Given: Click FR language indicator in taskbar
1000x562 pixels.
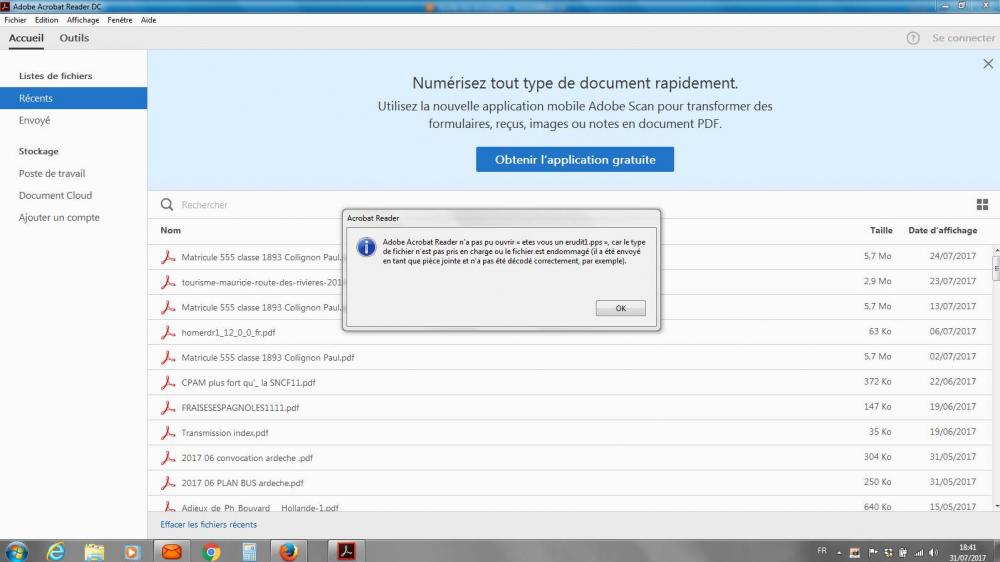Looking at the screenshot, I should (822, 551).
